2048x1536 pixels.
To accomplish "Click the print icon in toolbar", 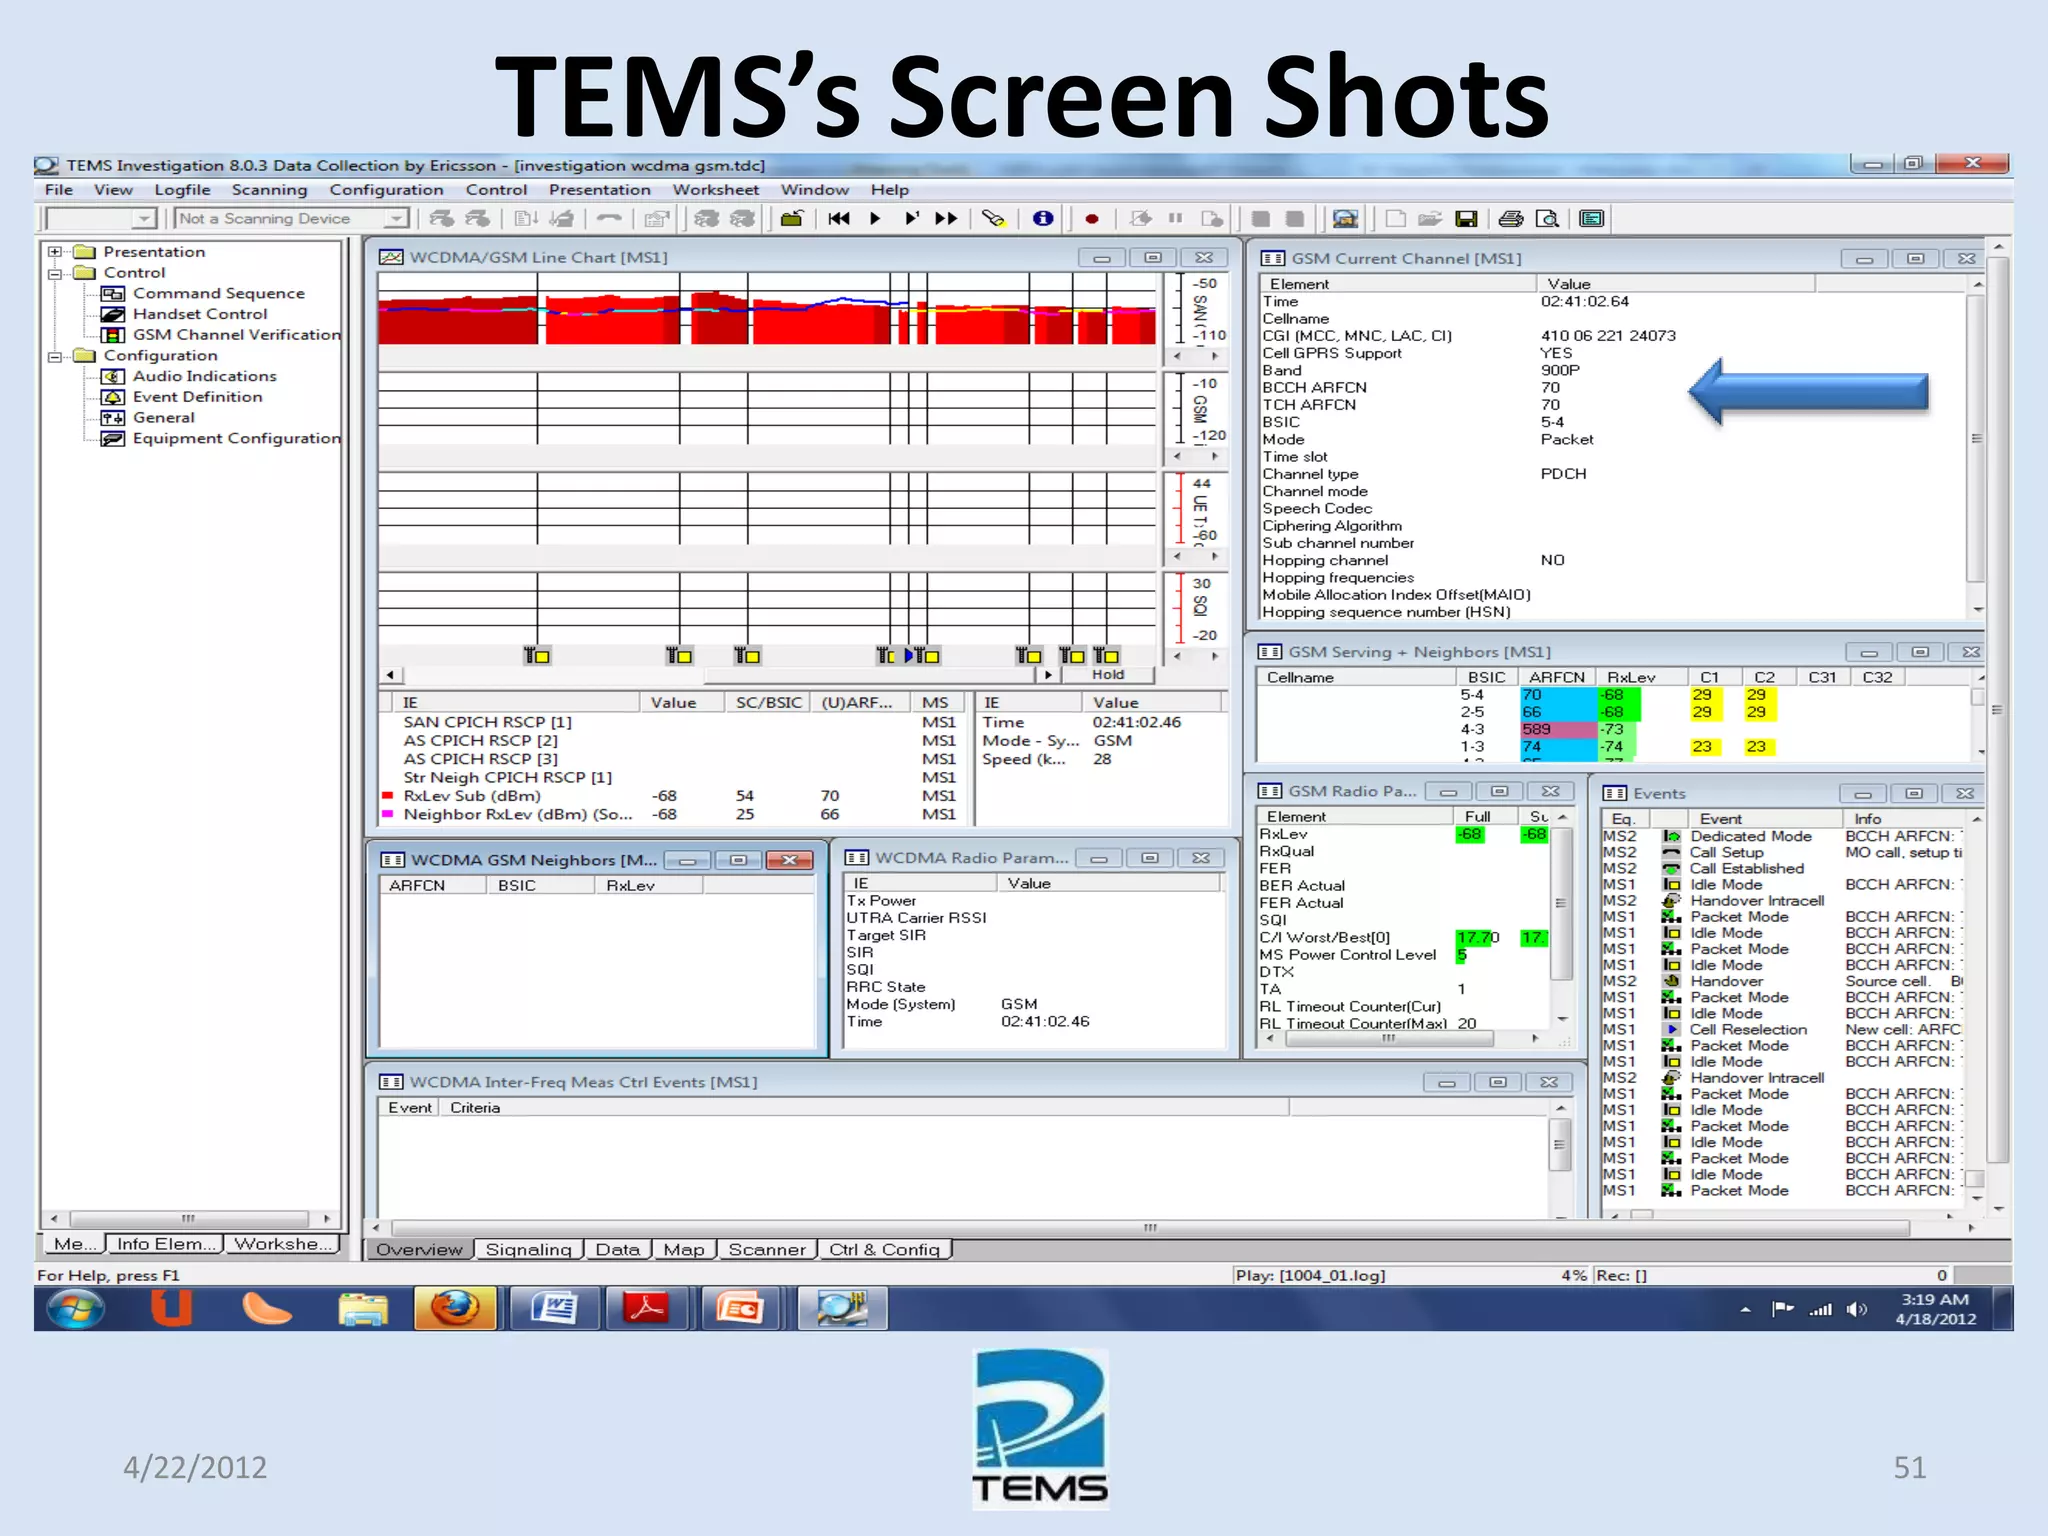I will pyautogui.click(x=1511, y=219).
